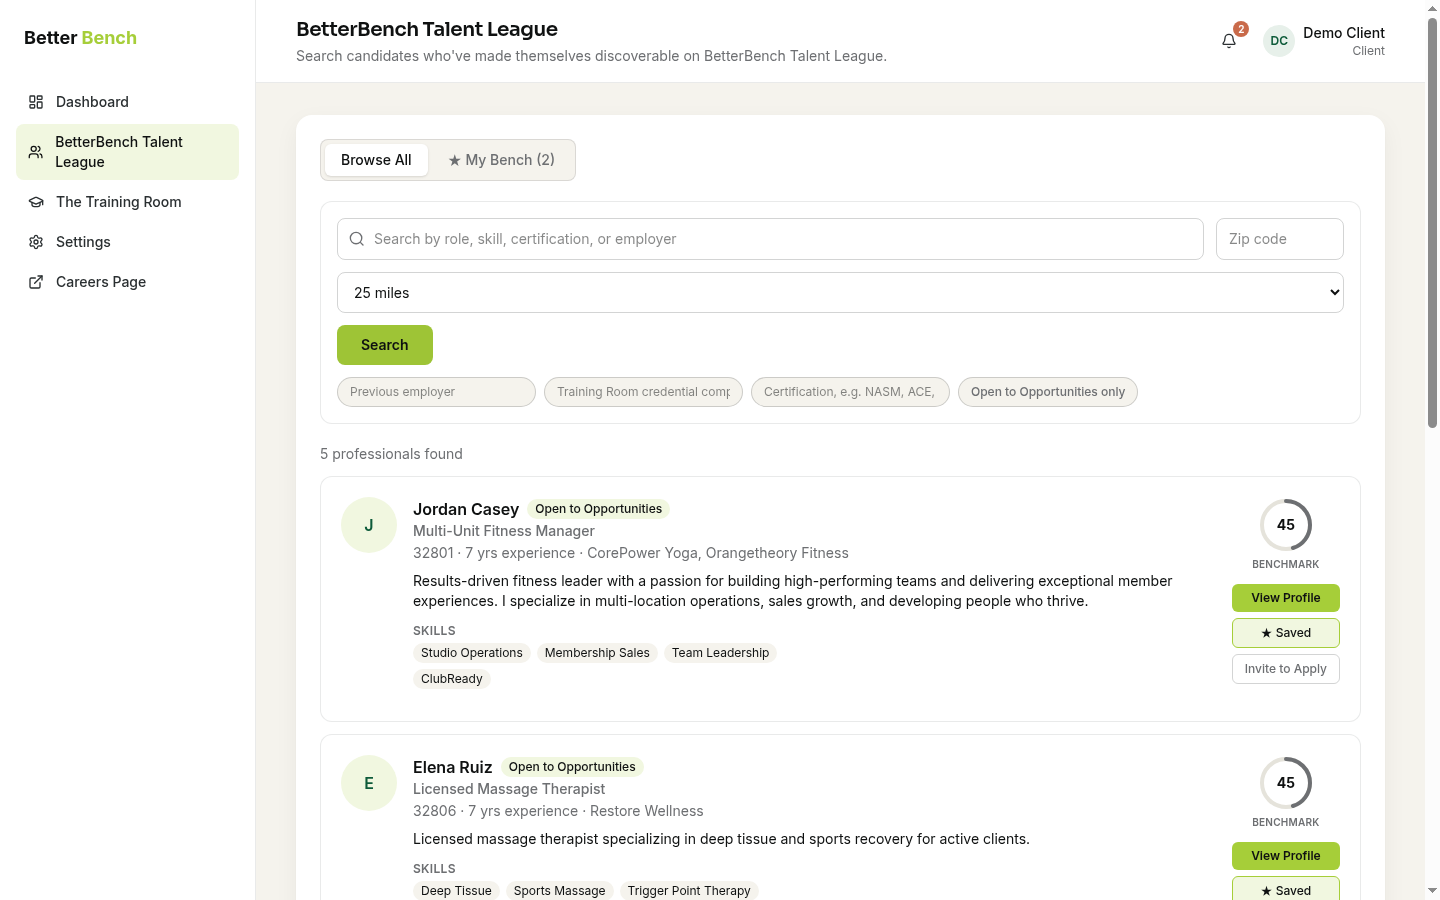Click the Settings gear icon
1440x900 pixels.
tap(36, 242)
